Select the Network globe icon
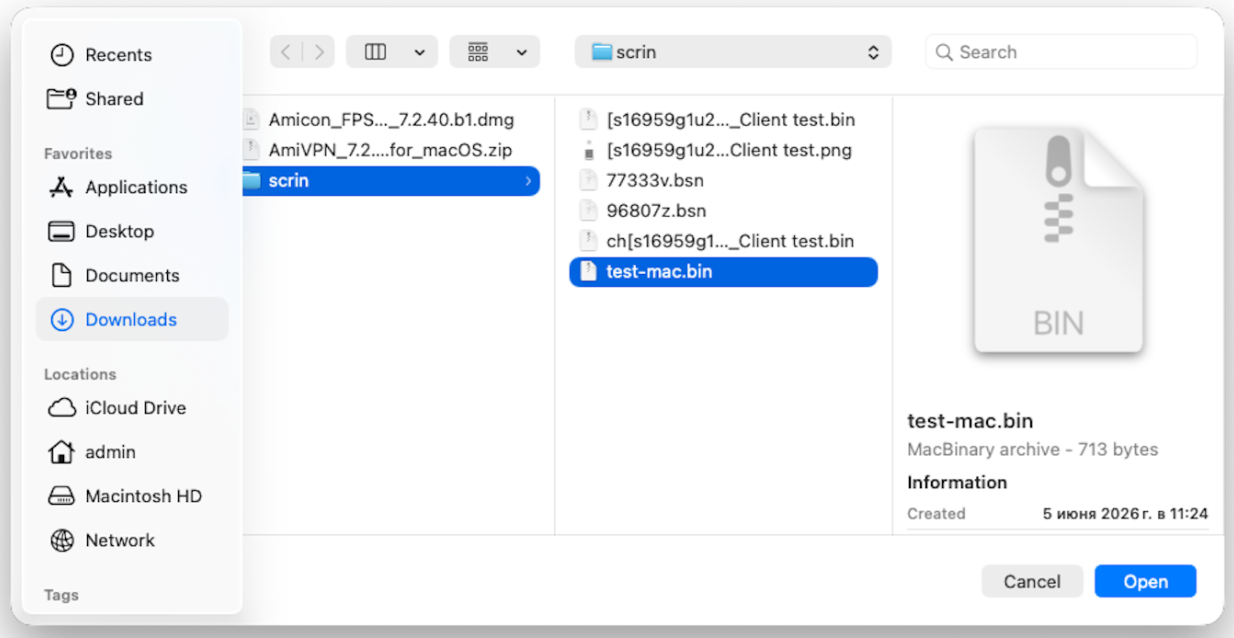 click(62, 540)
